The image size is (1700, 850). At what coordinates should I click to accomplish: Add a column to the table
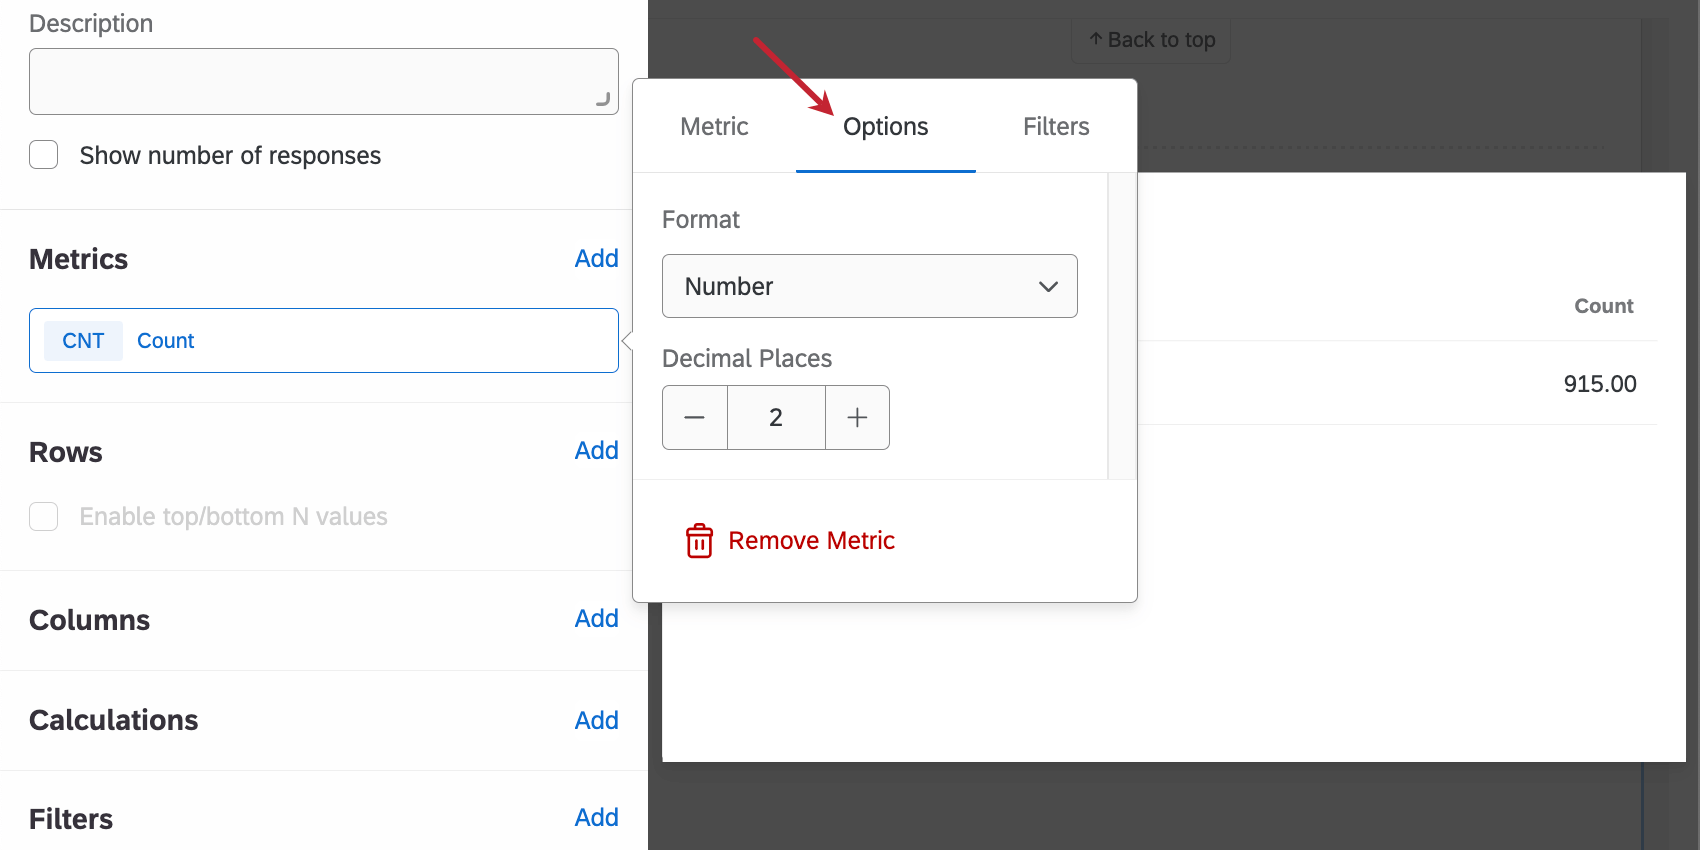596,619
